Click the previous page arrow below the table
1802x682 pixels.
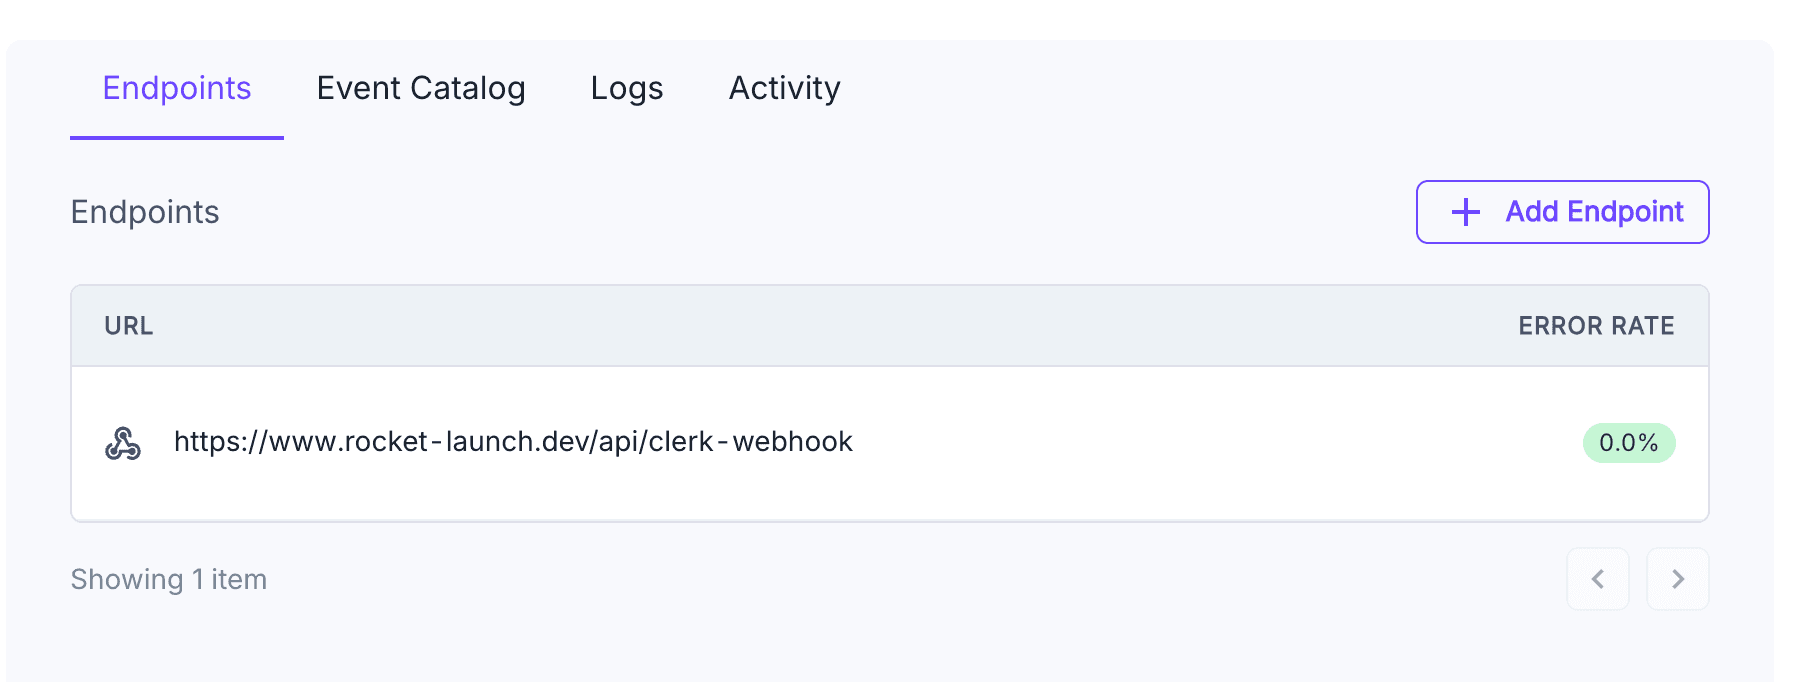tap(1598, 579)
